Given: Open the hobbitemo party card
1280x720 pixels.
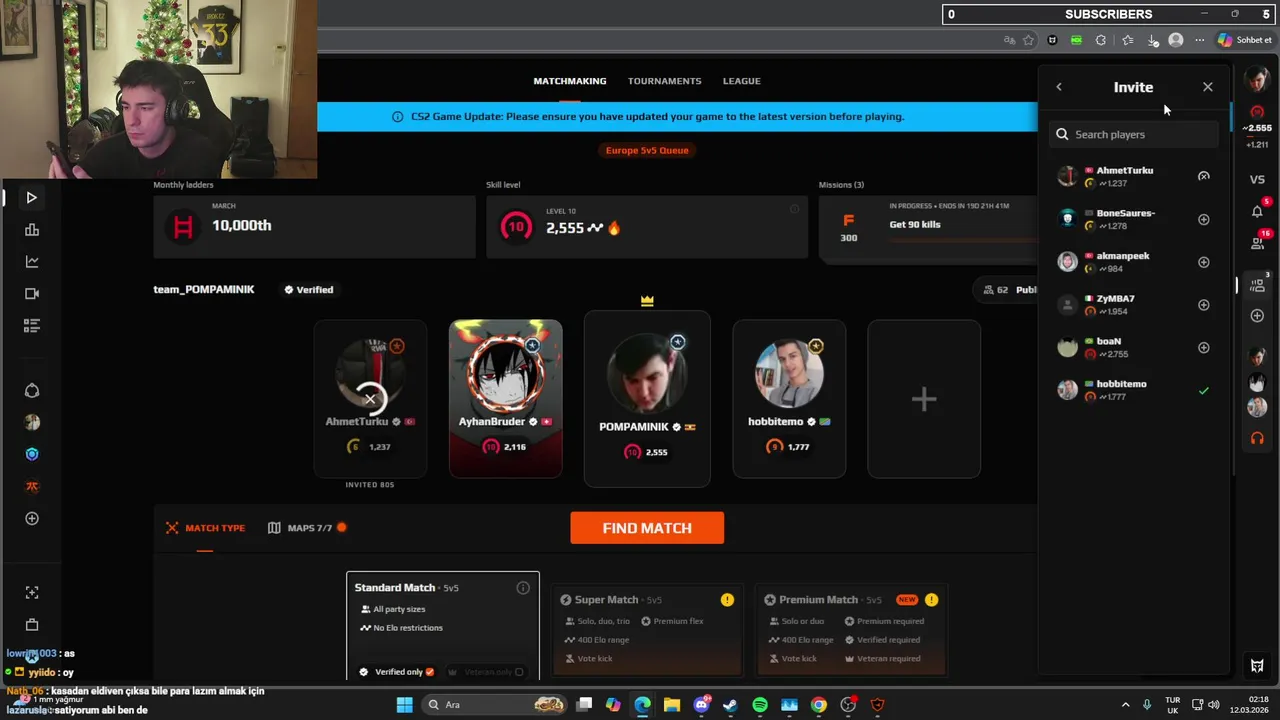Looking at the screenshot, I should [789, 399].
